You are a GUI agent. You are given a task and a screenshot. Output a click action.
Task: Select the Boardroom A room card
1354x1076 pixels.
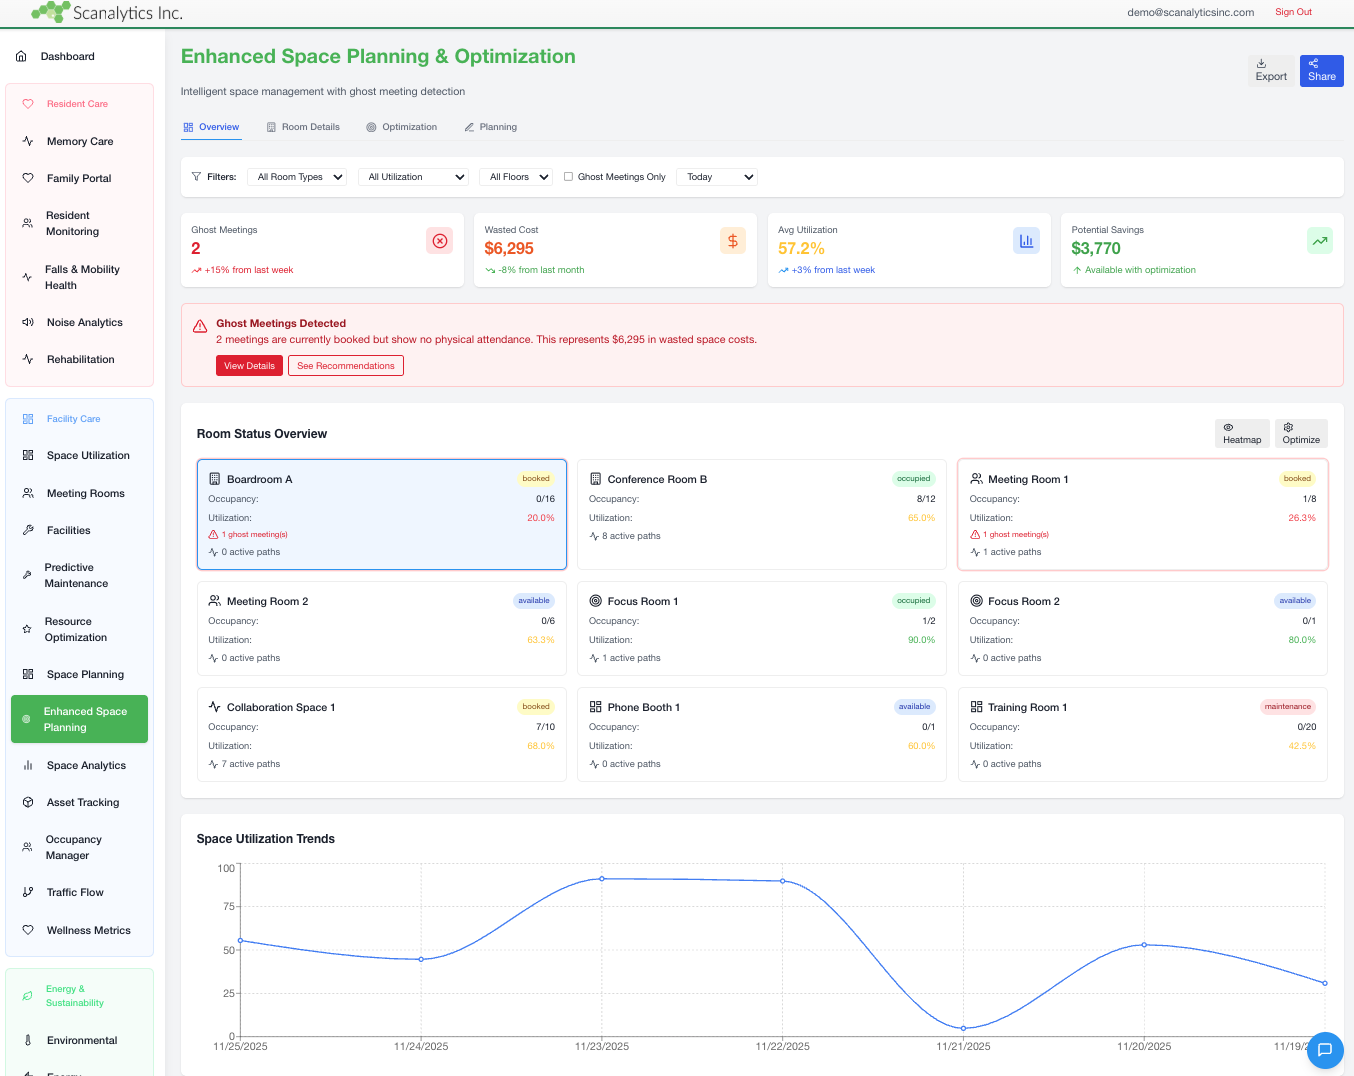tap(382, 514)
